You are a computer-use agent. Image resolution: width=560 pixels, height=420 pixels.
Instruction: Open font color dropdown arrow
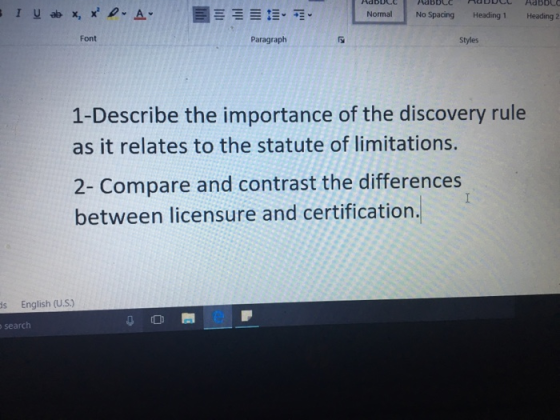151,14
